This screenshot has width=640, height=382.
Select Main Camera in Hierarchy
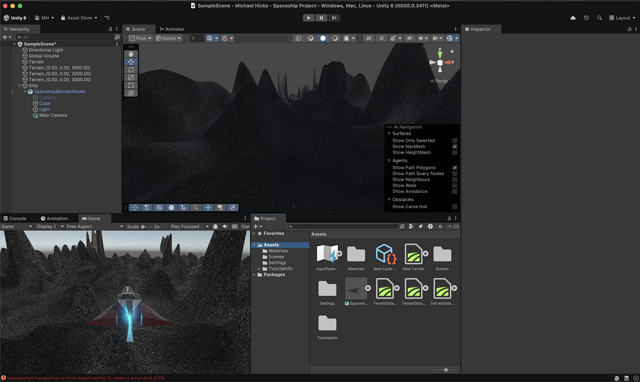(x=53, y=115)
